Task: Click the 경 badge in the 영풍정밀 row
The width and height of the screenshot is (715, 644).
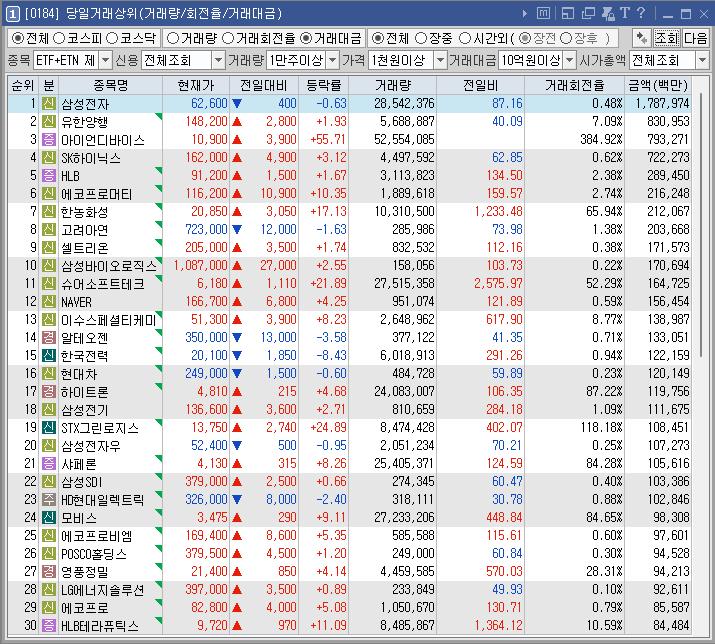Action: 49,571
